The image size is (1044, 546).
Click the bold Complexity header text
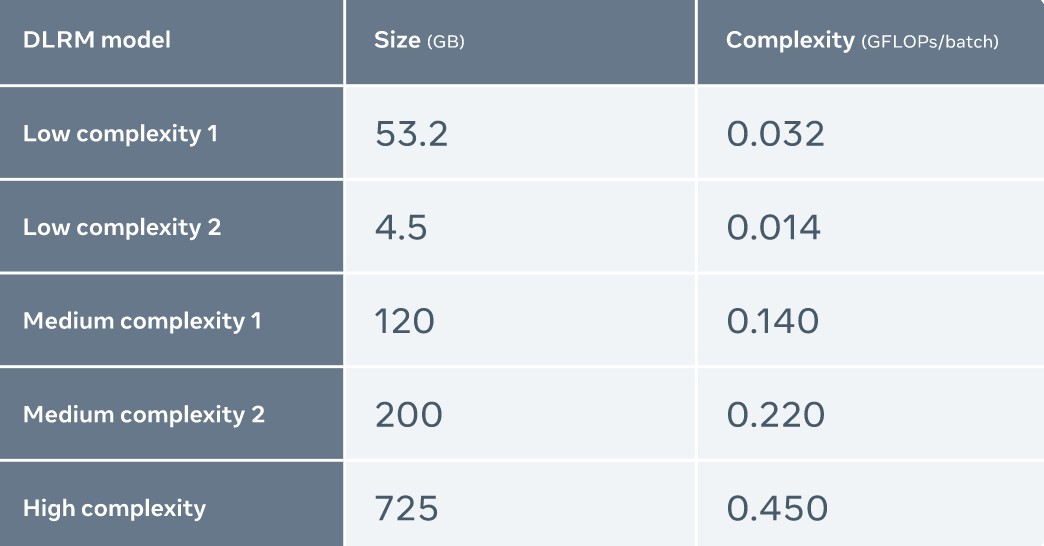click(x=790, y=41)
